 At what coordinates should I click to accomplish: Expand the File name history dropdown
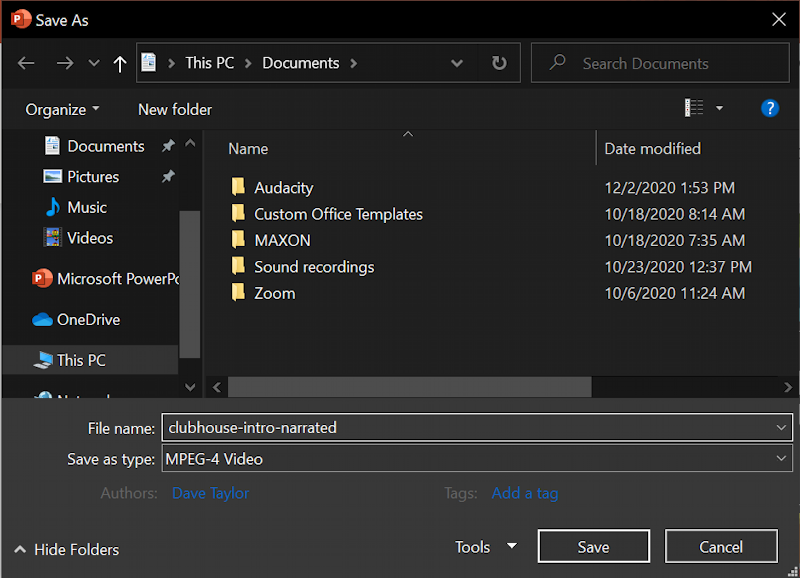[781, 427]
